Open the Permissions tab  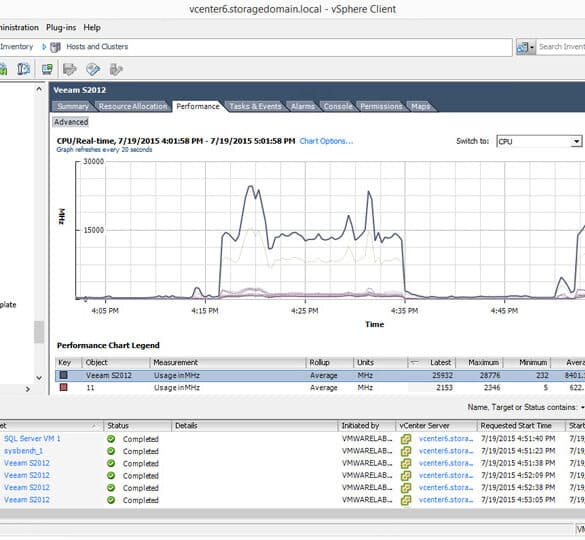[x=381, y=106]
